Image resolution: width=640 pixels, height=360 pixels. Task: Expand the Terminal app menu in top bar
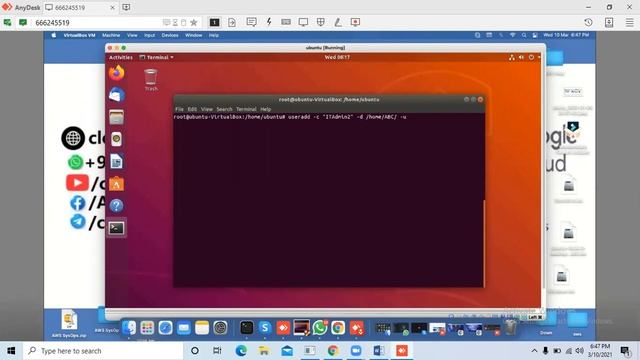click(156, 58)
